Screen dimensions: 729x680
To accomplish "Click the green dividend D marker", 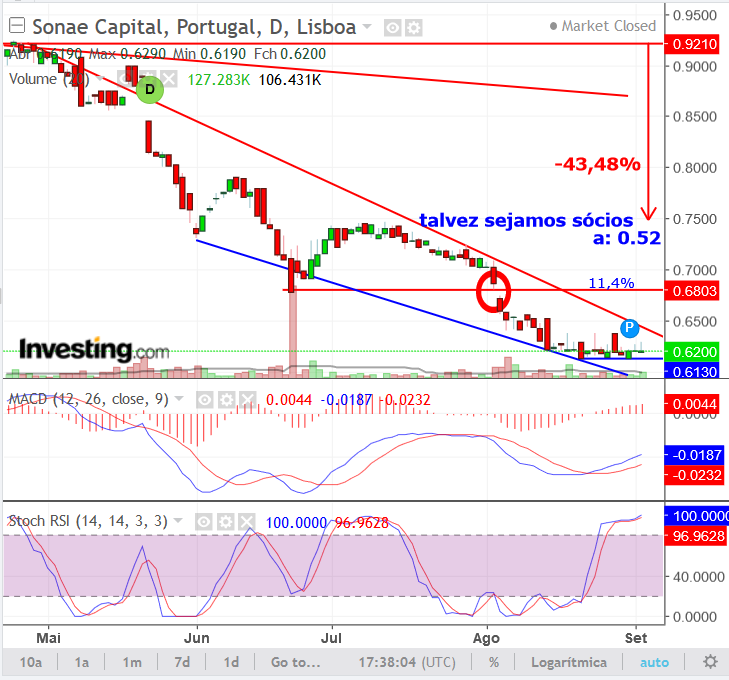I will tap(150, 89).
